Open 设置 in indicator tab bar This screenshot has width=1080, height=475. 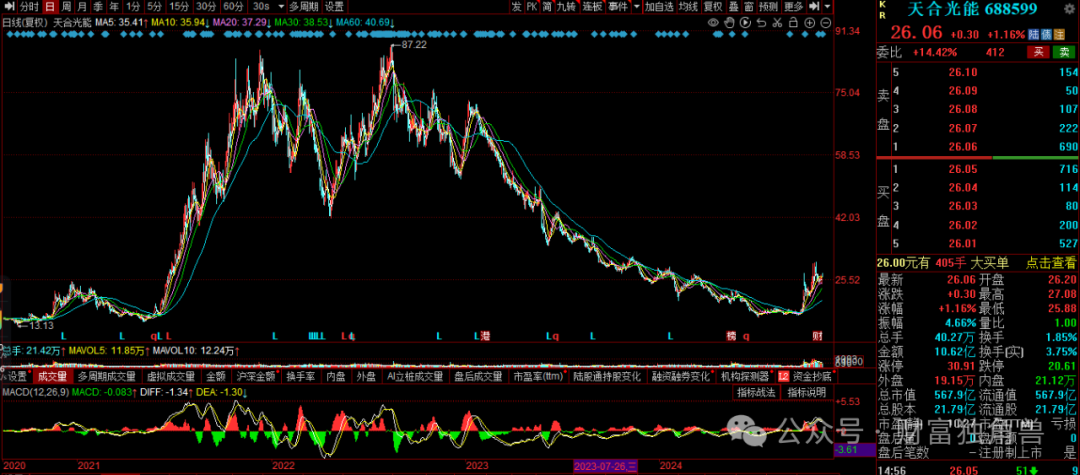(x=17, y=377)
